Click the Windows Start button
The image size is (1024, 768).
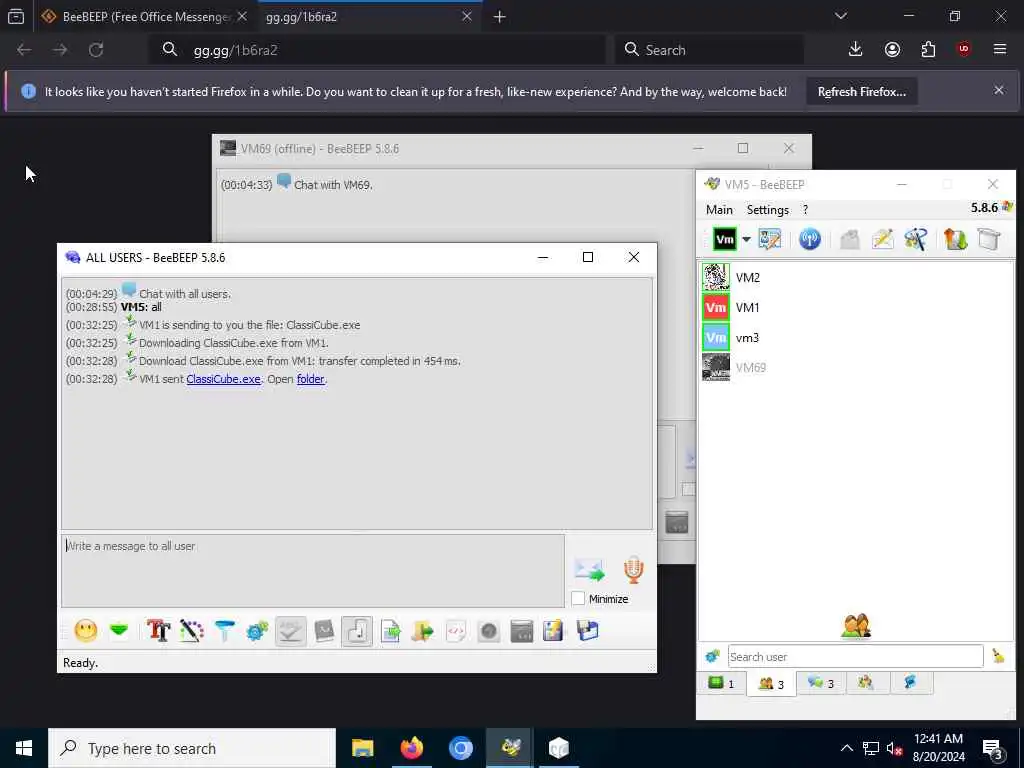tap(24, 748)
